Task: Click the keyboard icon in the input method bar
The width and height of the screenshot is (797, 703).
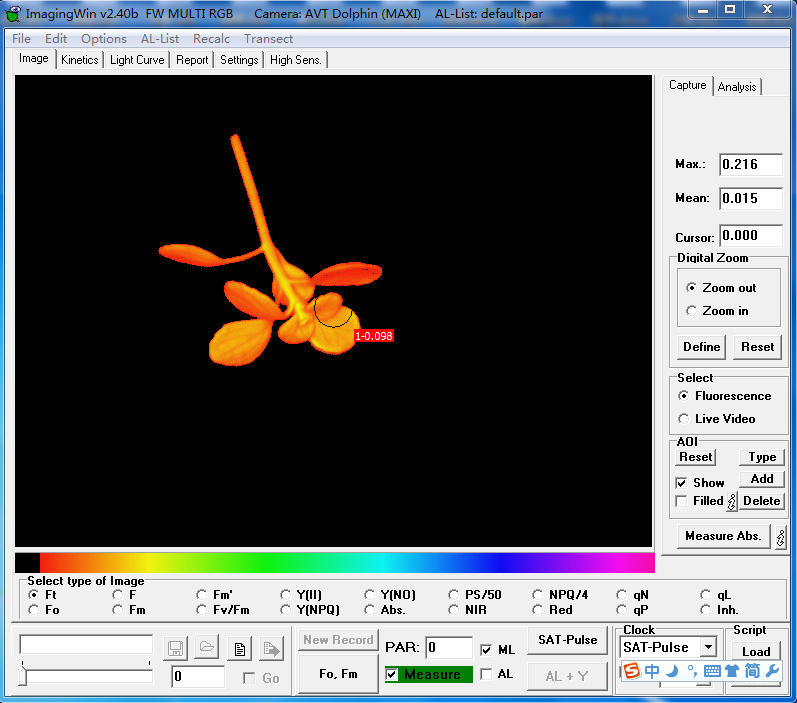Action: pyautogui.click(x=712, y=671)
